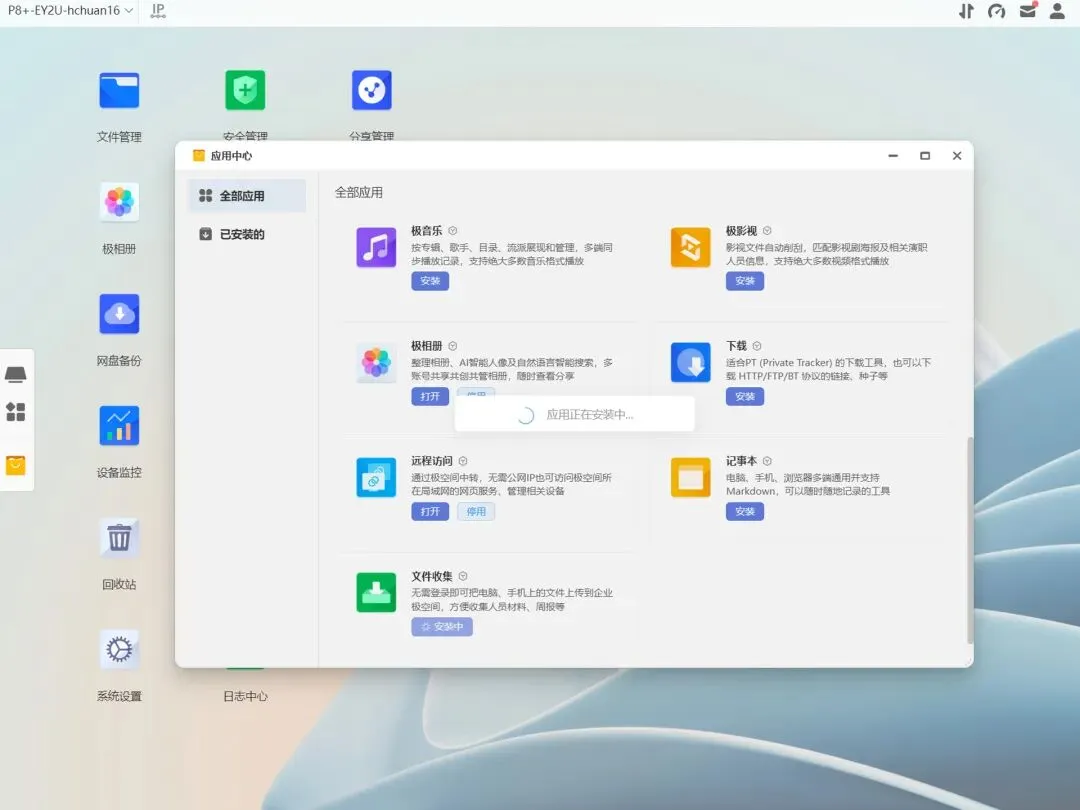Open the transfer arrows icon in top bar
Image resolution: width=1080 pixels, height=810 pixels.
point(966,10)
